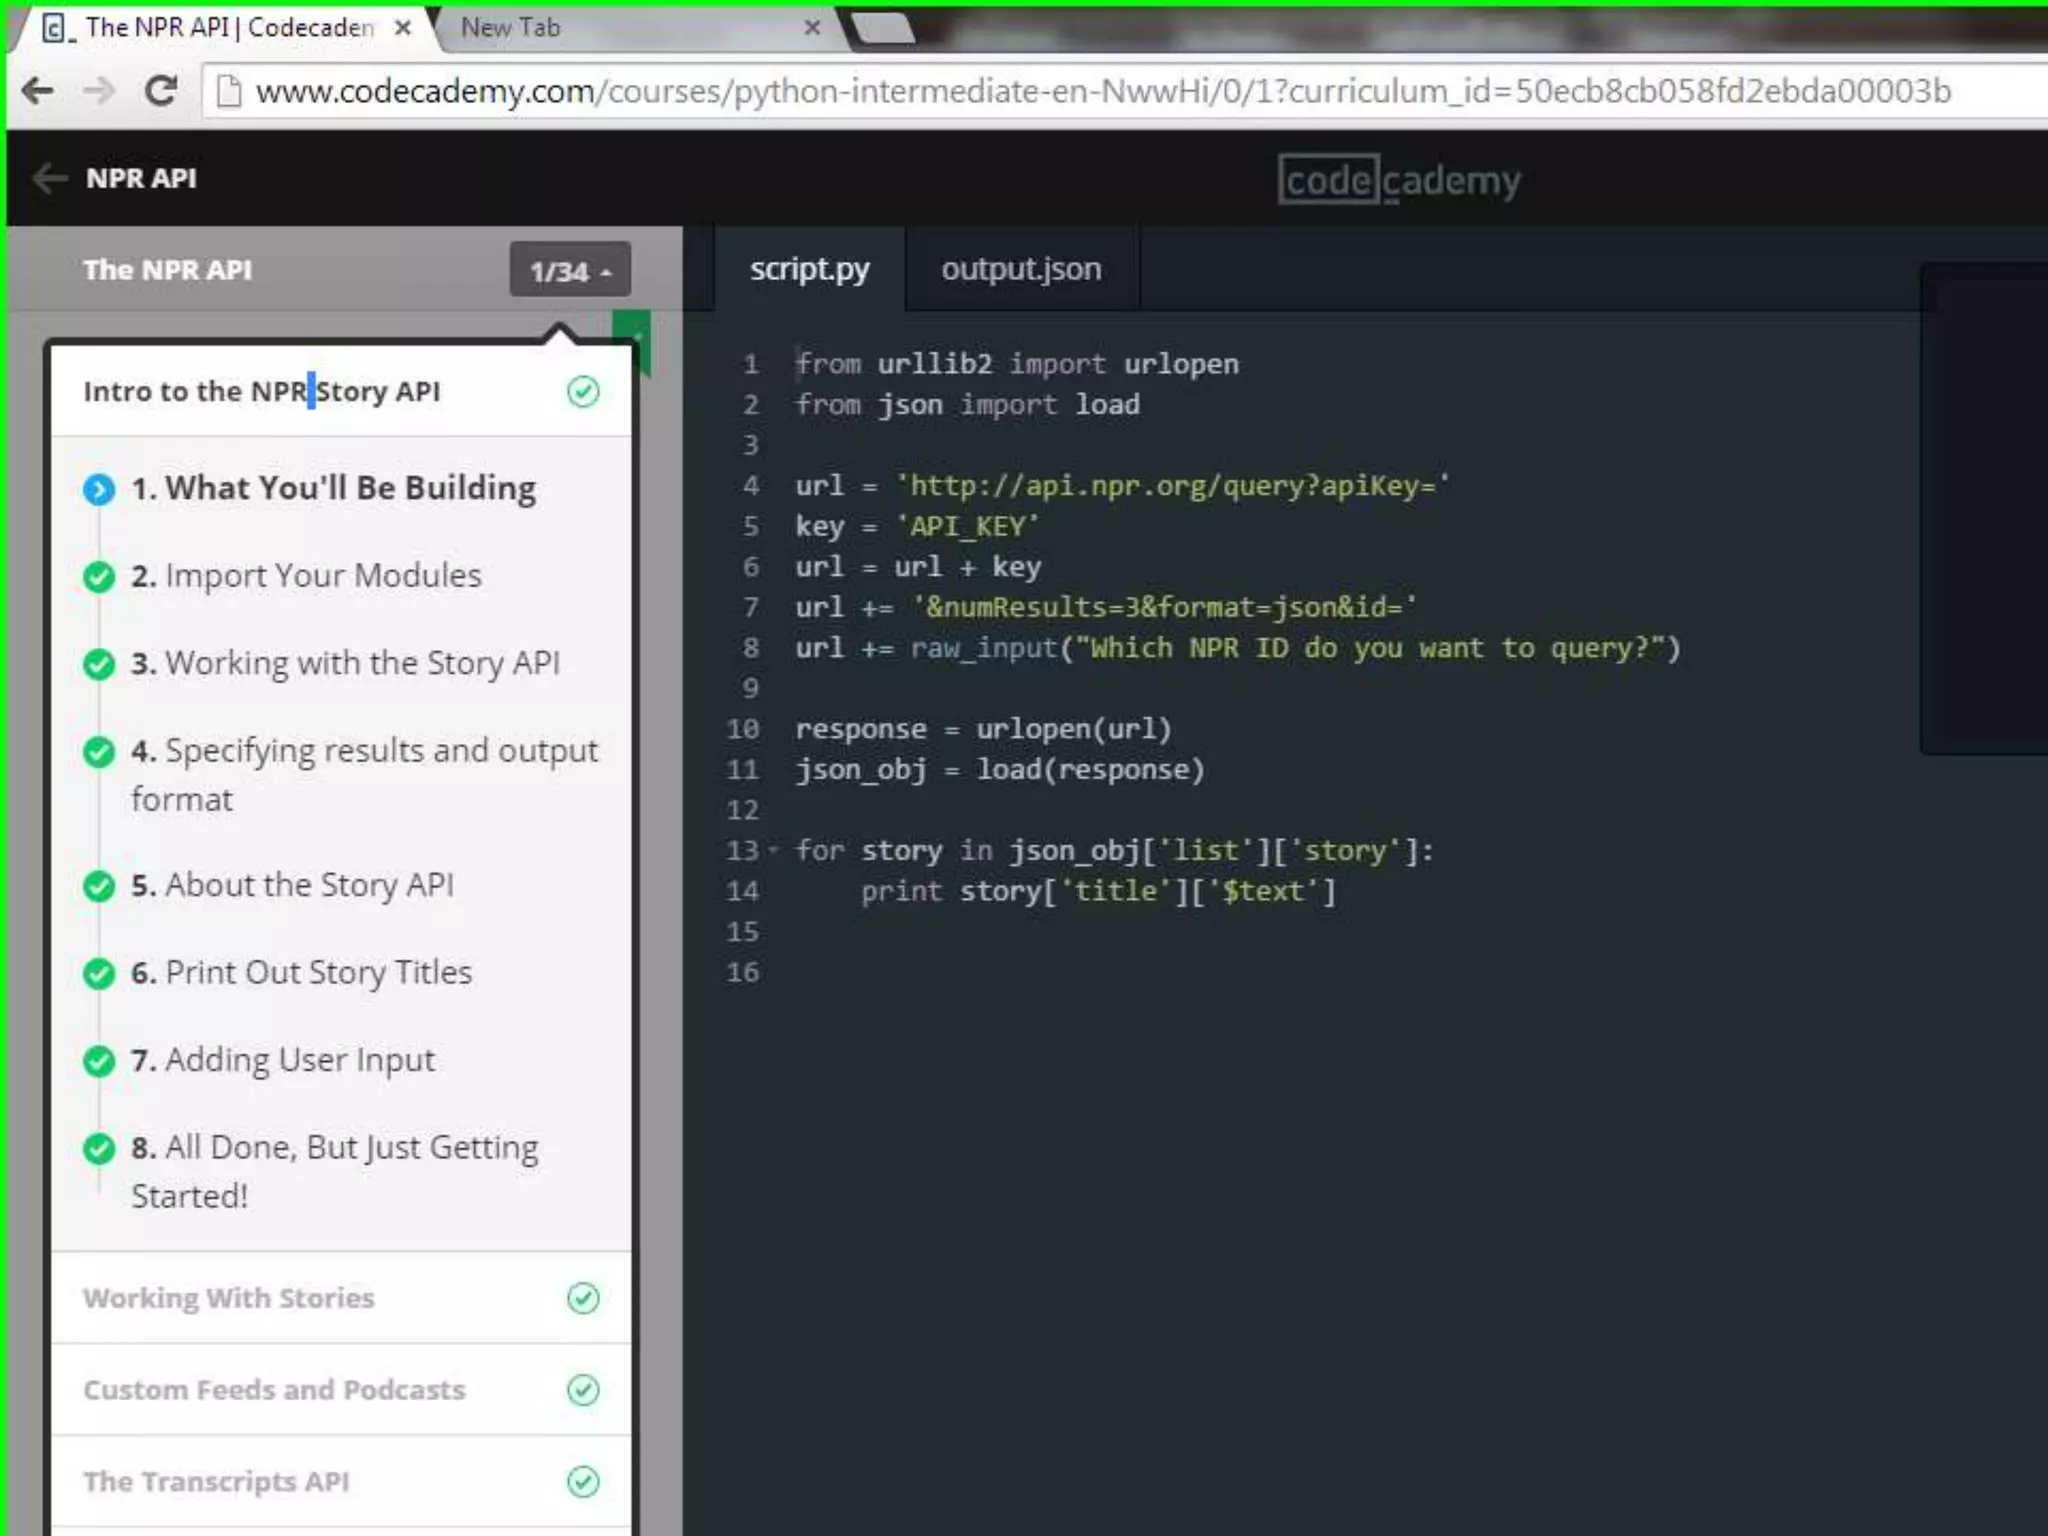The height and width of the screenshot is (1536, 2048).
Task: Click the print story title line 14
Action: click(1099, 891)
